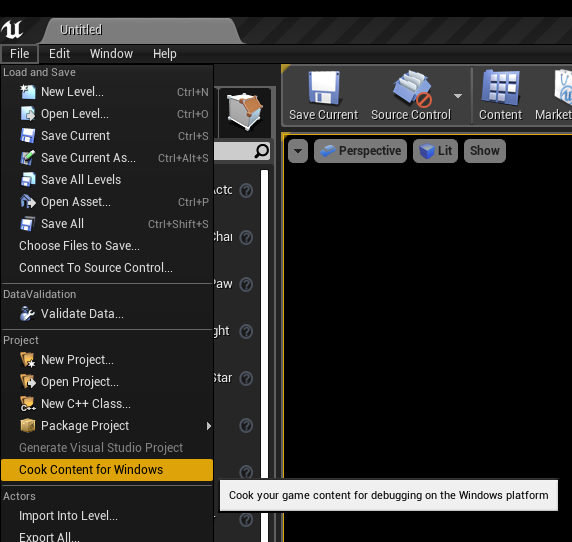This screenshot has height=542, width=572.
Task: Choose Open Project... menu entry
Action: click(107, 382)
